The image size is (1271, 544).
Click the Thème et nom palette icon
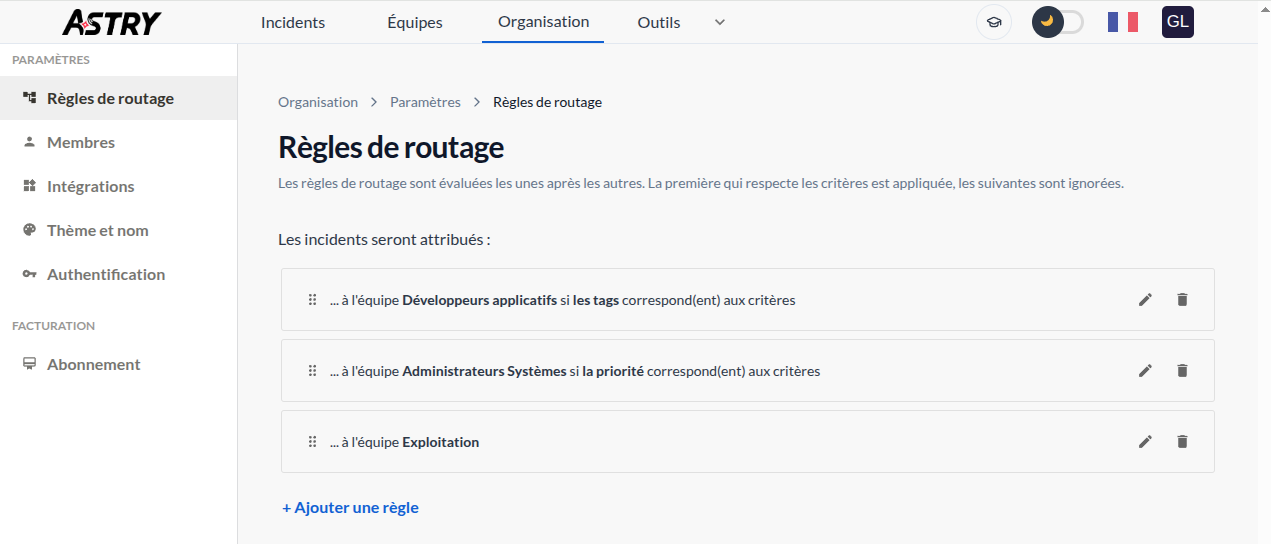(29, 230)
